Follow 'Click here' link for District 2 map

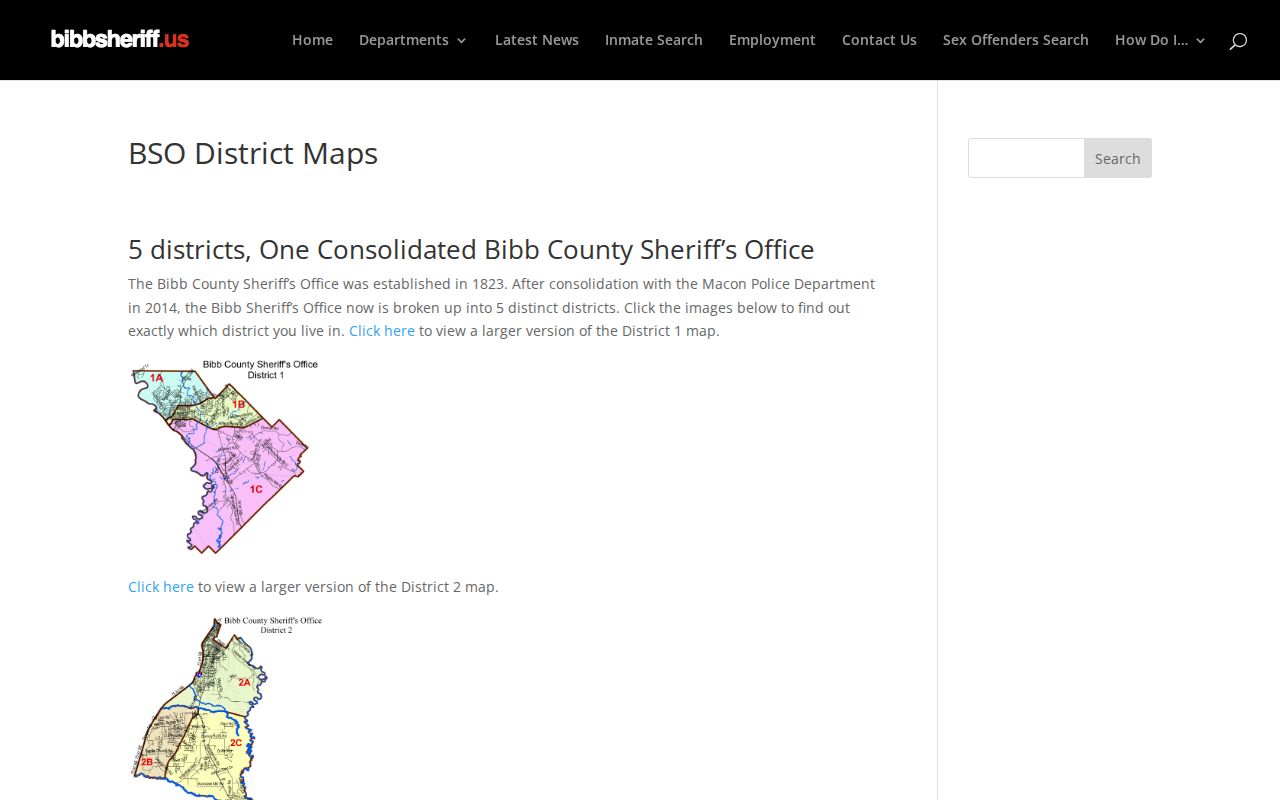pyautogui.click(x=161, y=587)
